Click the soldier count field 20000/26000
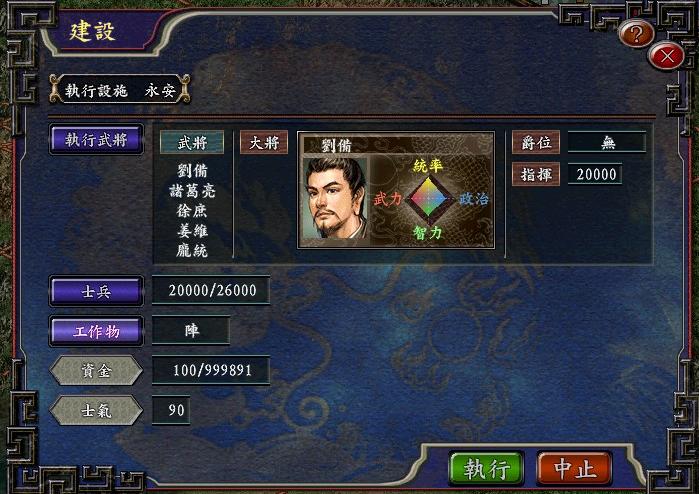This screenshot has width=699, height=494. [x=211, y=291]
